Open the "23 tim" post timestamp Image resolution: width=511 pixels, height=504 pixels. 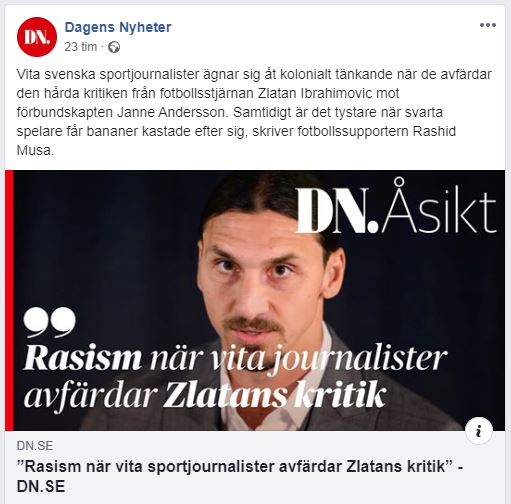(81, 47)
